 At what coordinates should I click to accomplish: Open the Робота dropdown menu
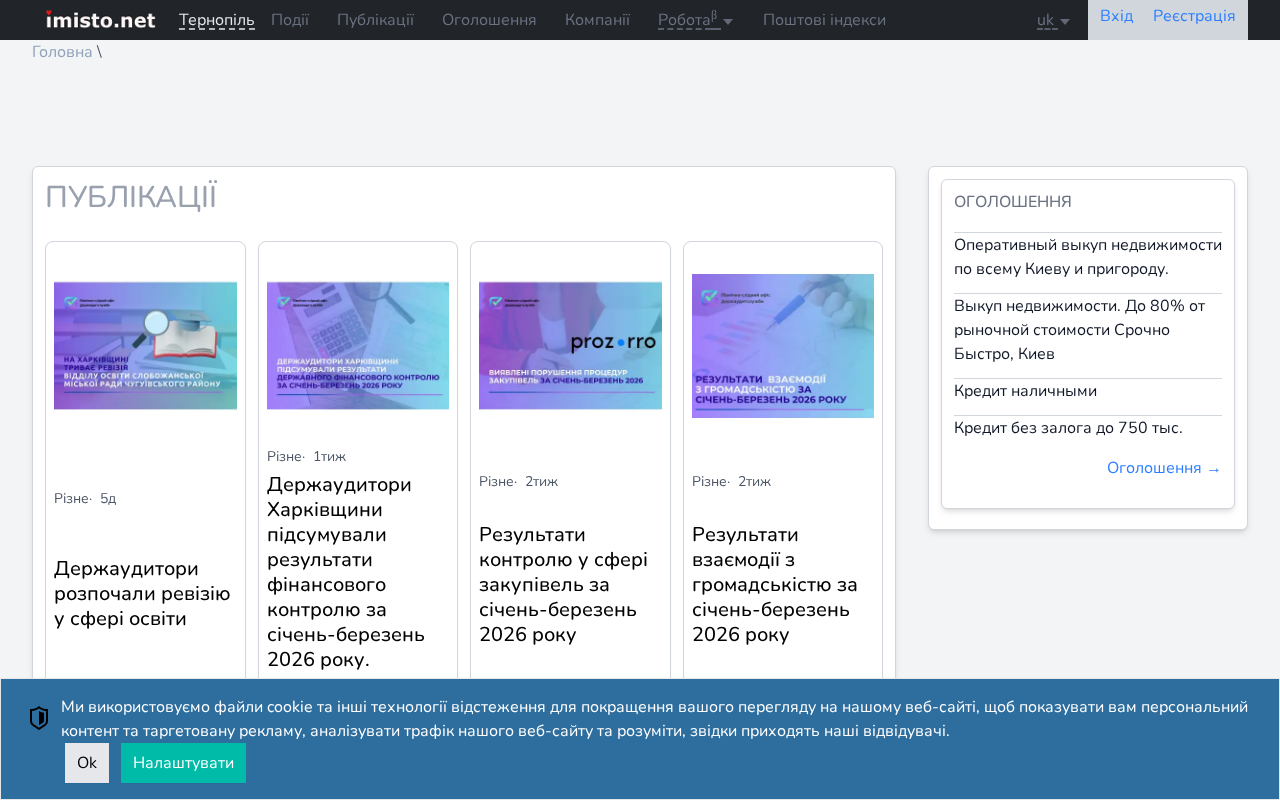(x=695, y=20)
